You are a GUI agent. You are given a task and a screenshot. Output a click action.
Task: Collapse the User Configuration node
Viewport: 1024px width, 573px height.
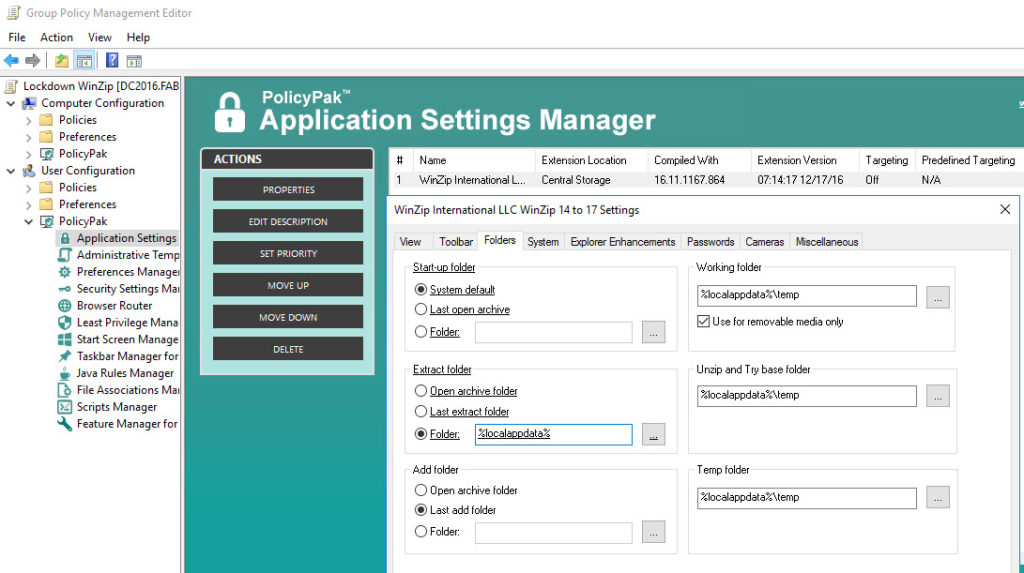click(x=10, y=171)
